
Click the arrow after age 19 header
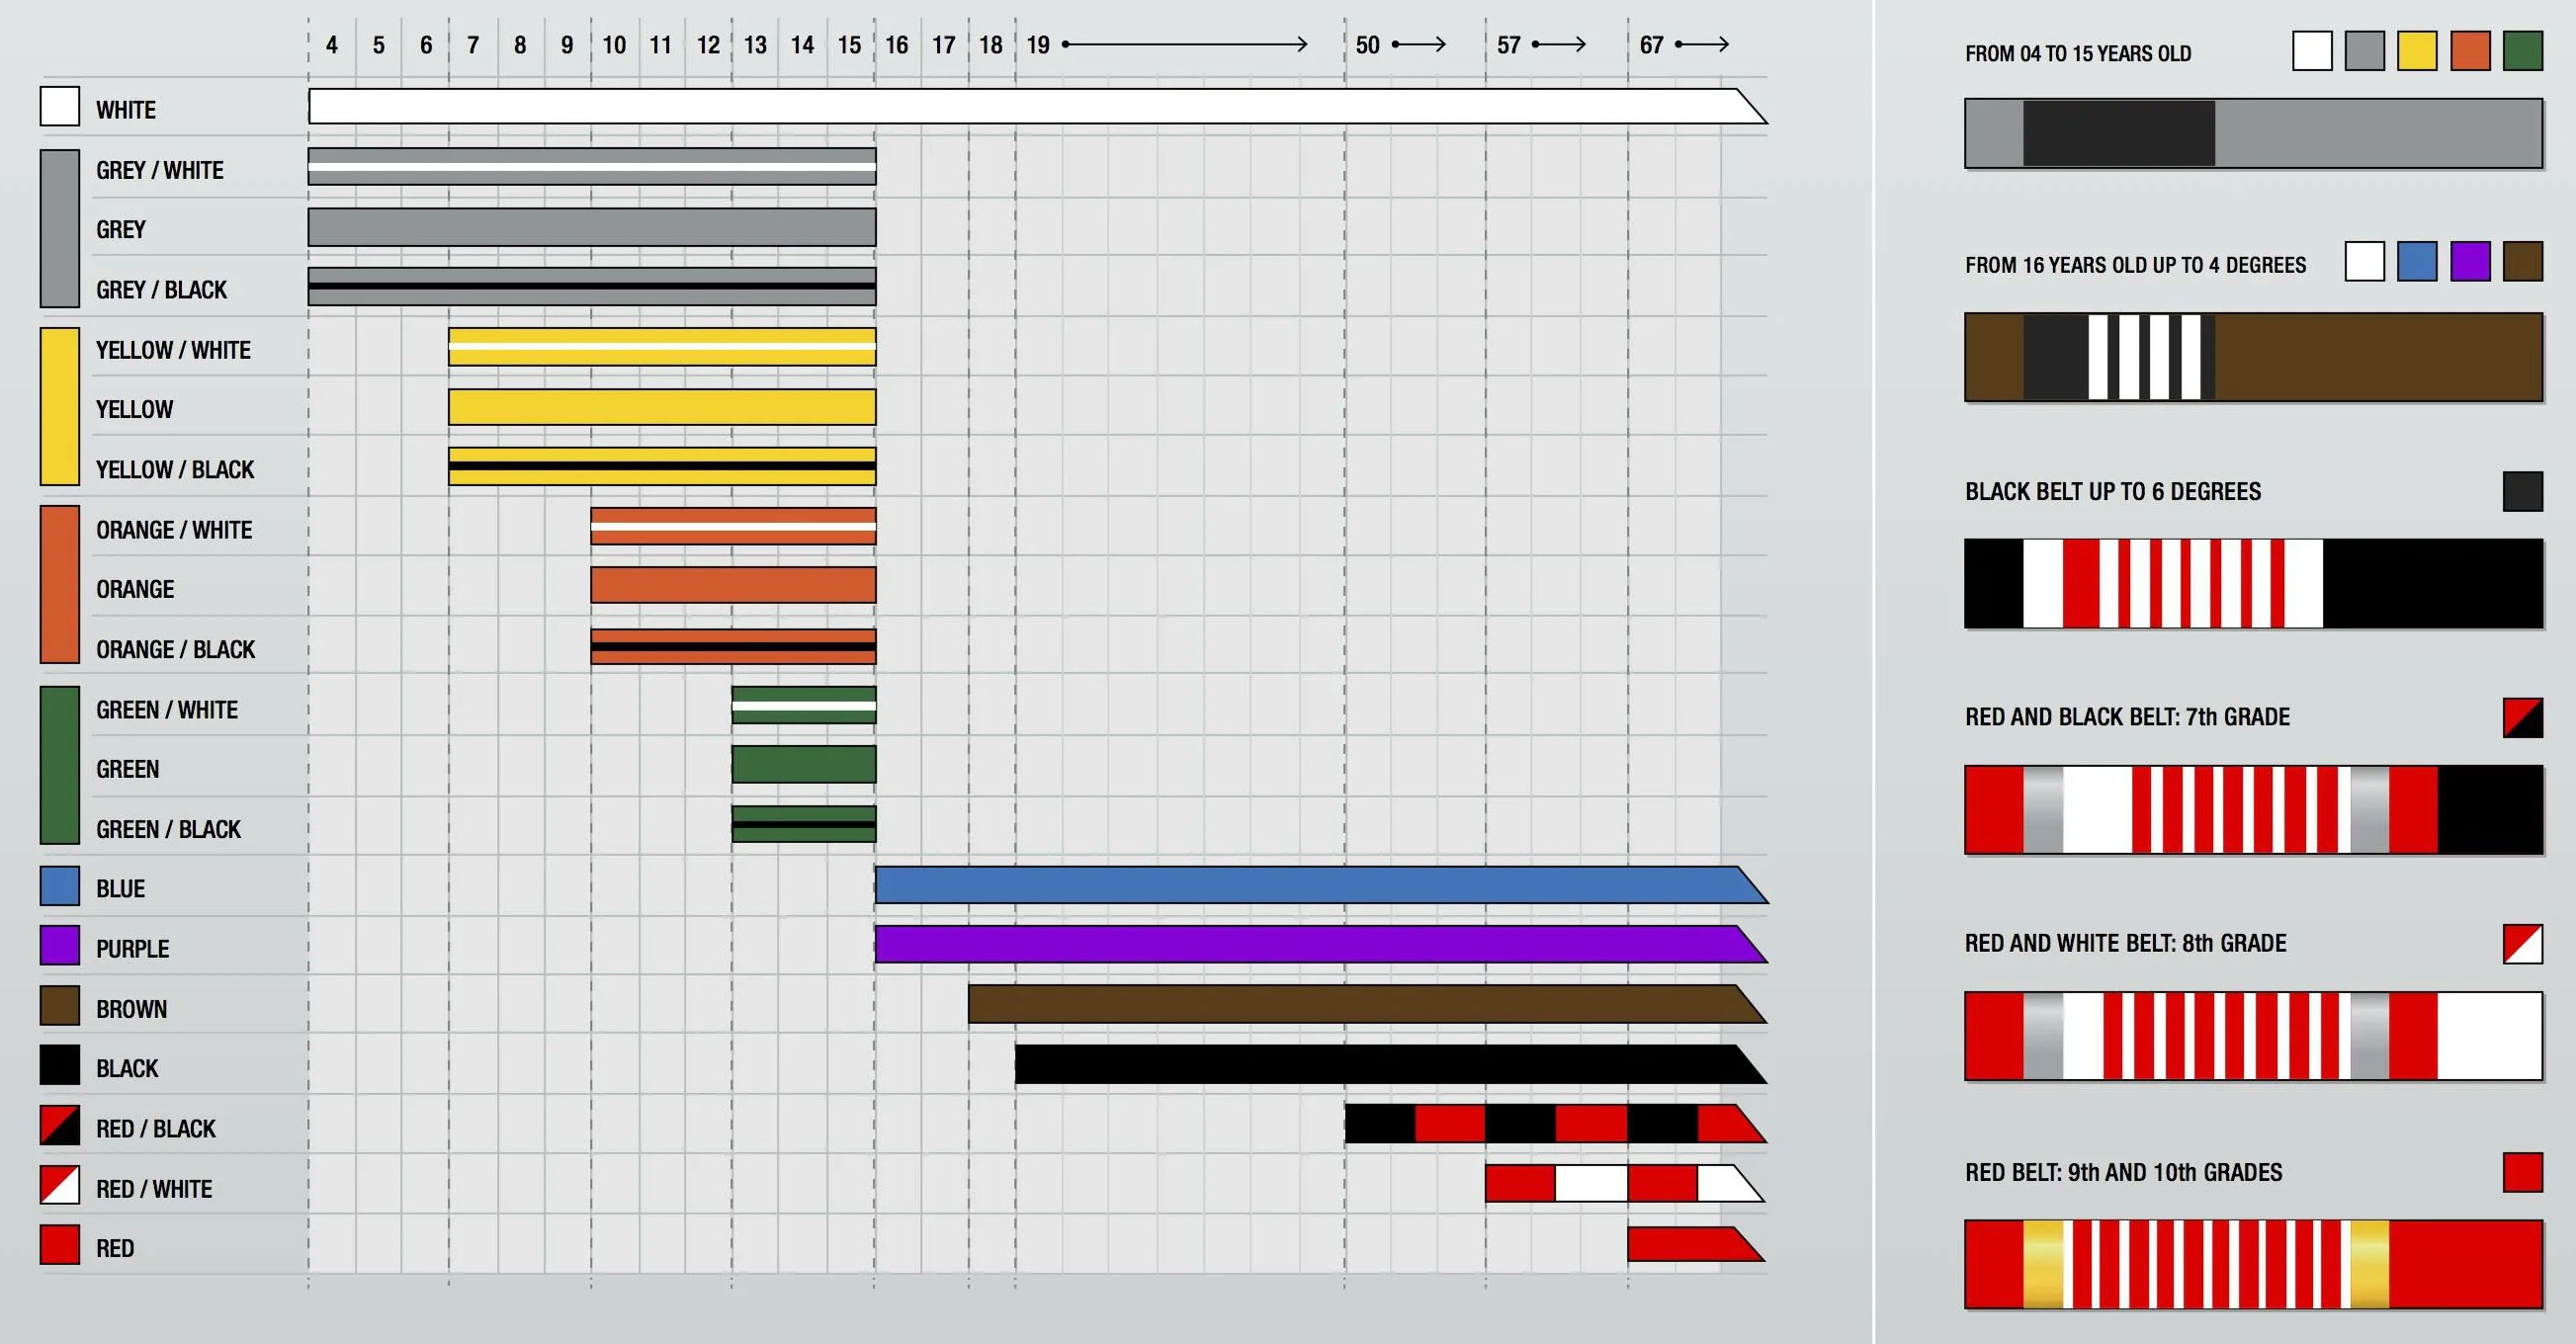(x=1185, y=44)
